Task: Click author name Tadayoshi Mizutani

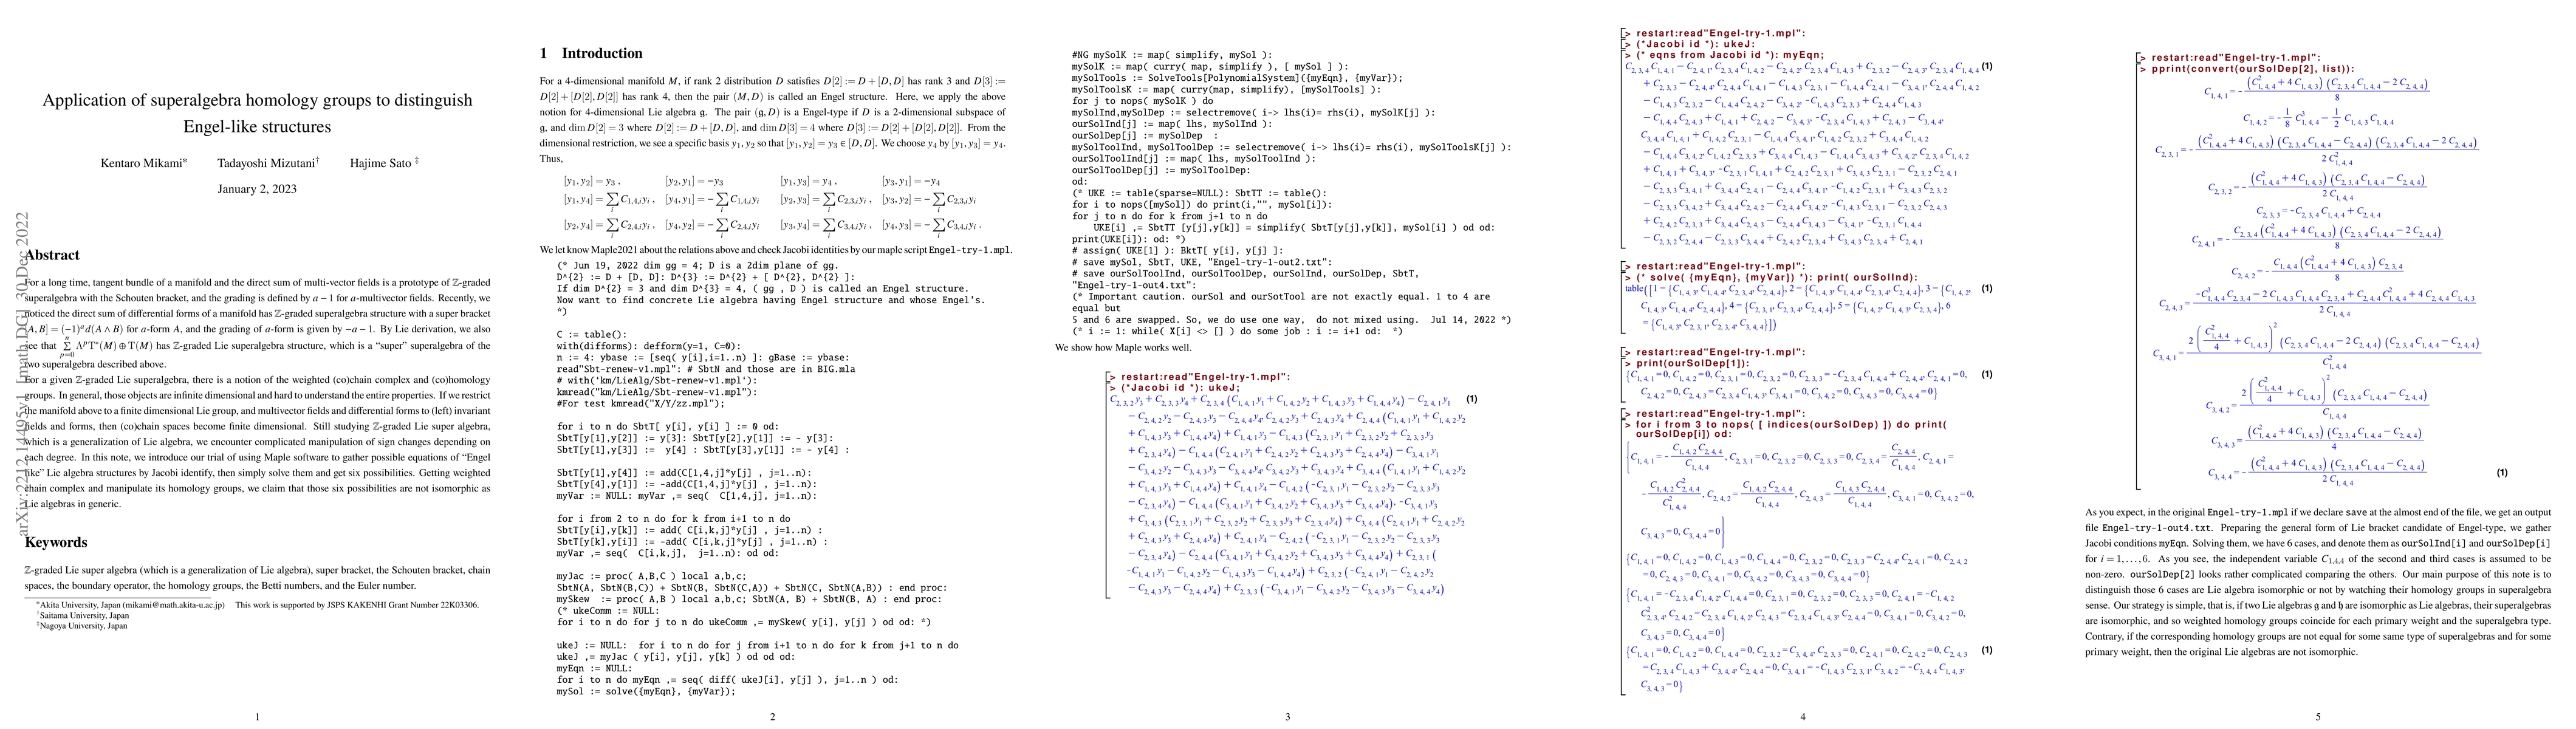Action: coord(266,163)
